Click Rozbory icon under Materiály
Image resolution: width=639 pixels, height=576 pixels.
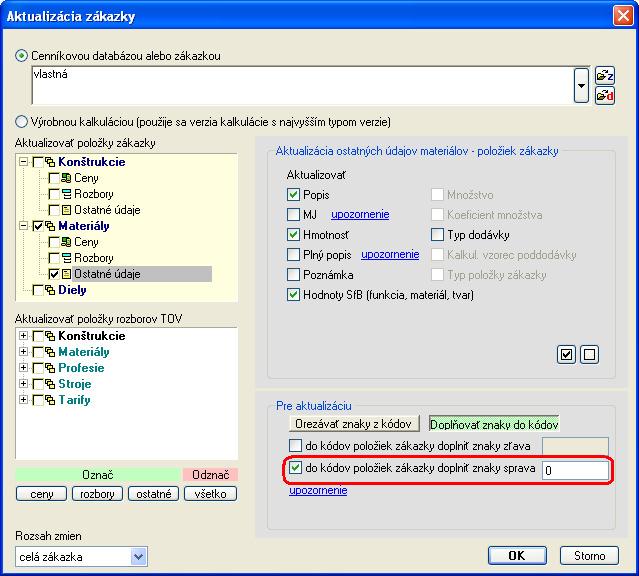66,258
